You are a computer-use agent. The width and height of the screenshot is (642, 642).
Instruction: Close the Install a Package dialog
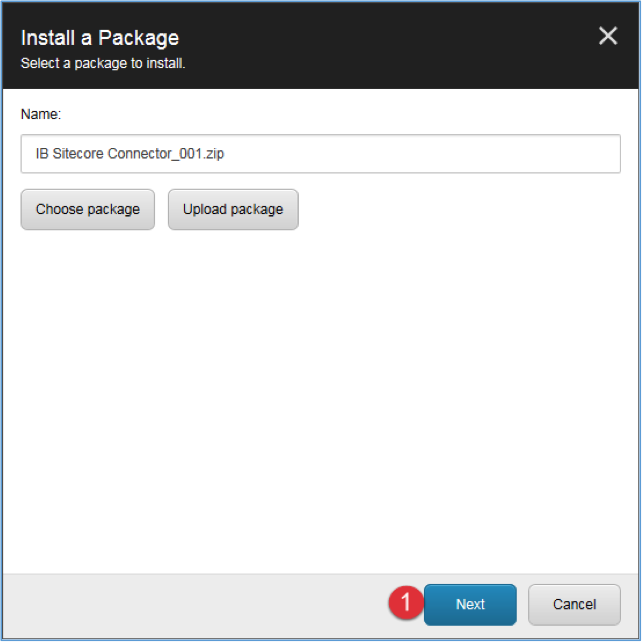coord(608,36)
